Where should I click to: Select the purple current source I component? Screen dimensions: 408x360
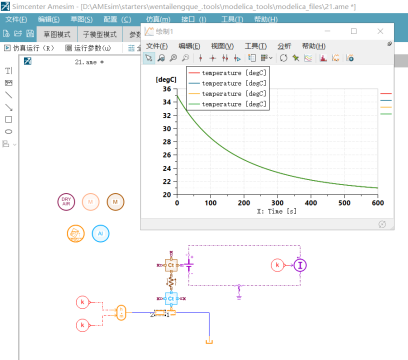(x=300, y=265)
